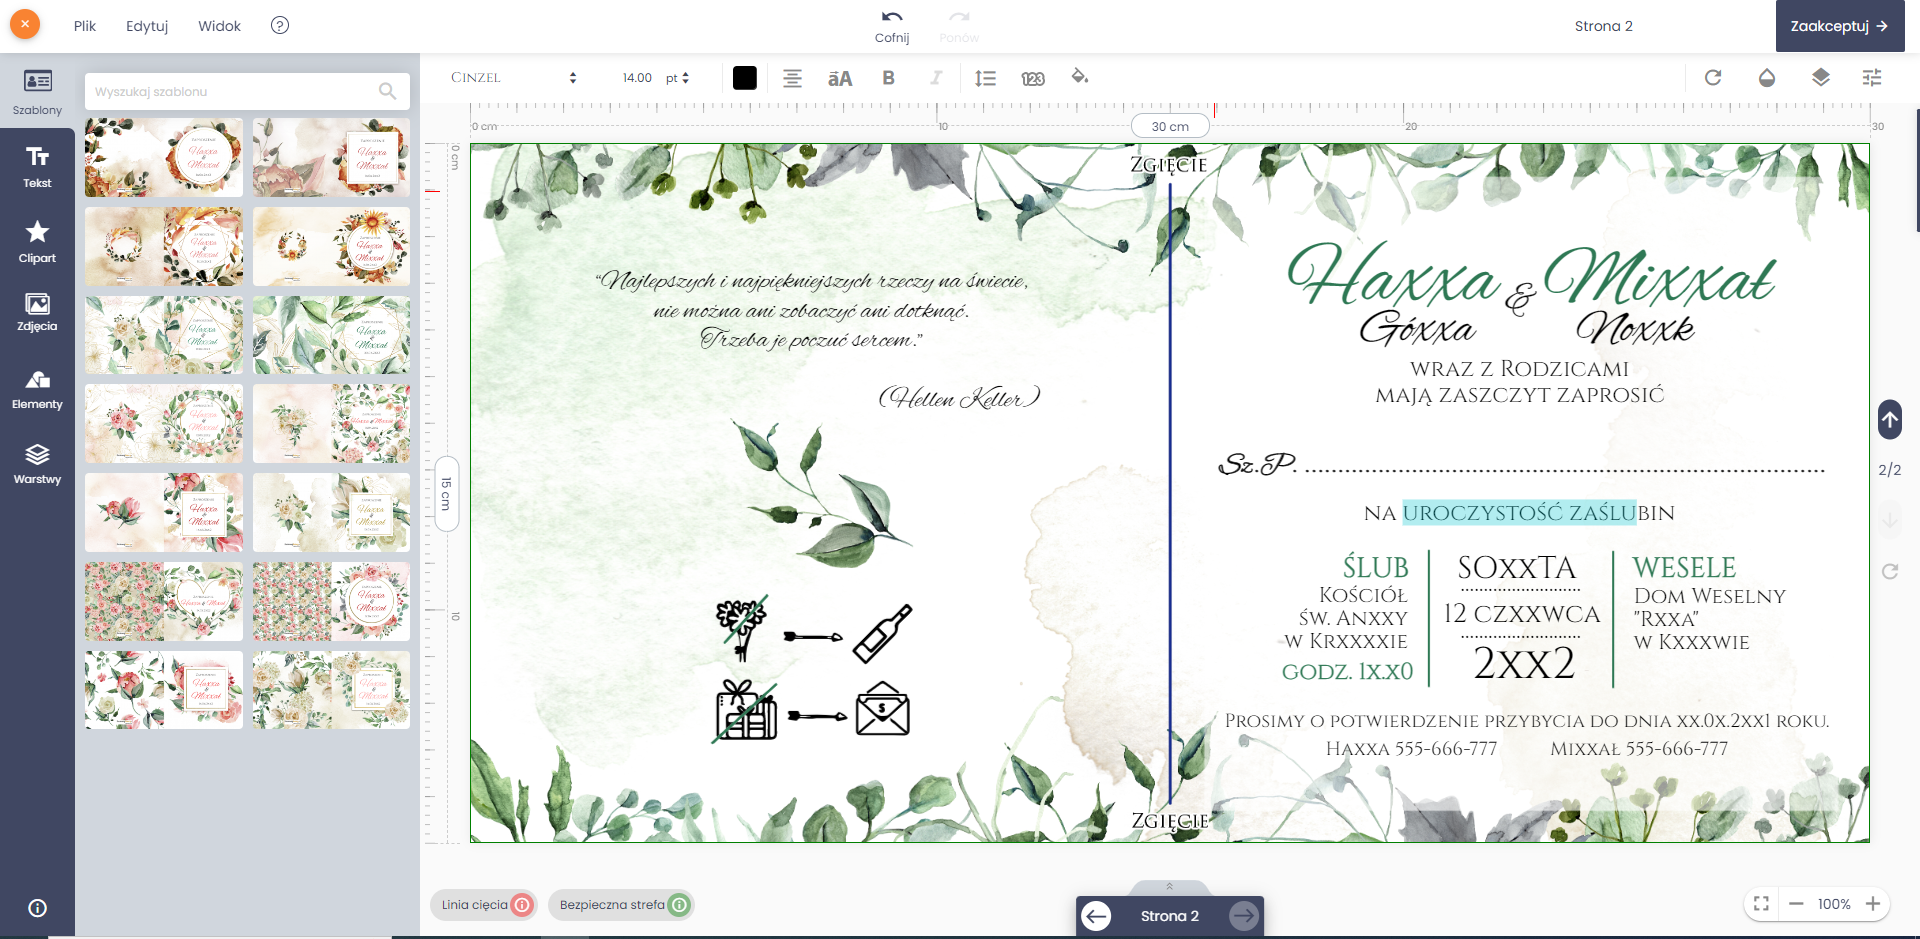Screen dimensions: 1920x939
Task: Toggle the Bezpieczna strefa safe zone indicator
Action: 621,905
